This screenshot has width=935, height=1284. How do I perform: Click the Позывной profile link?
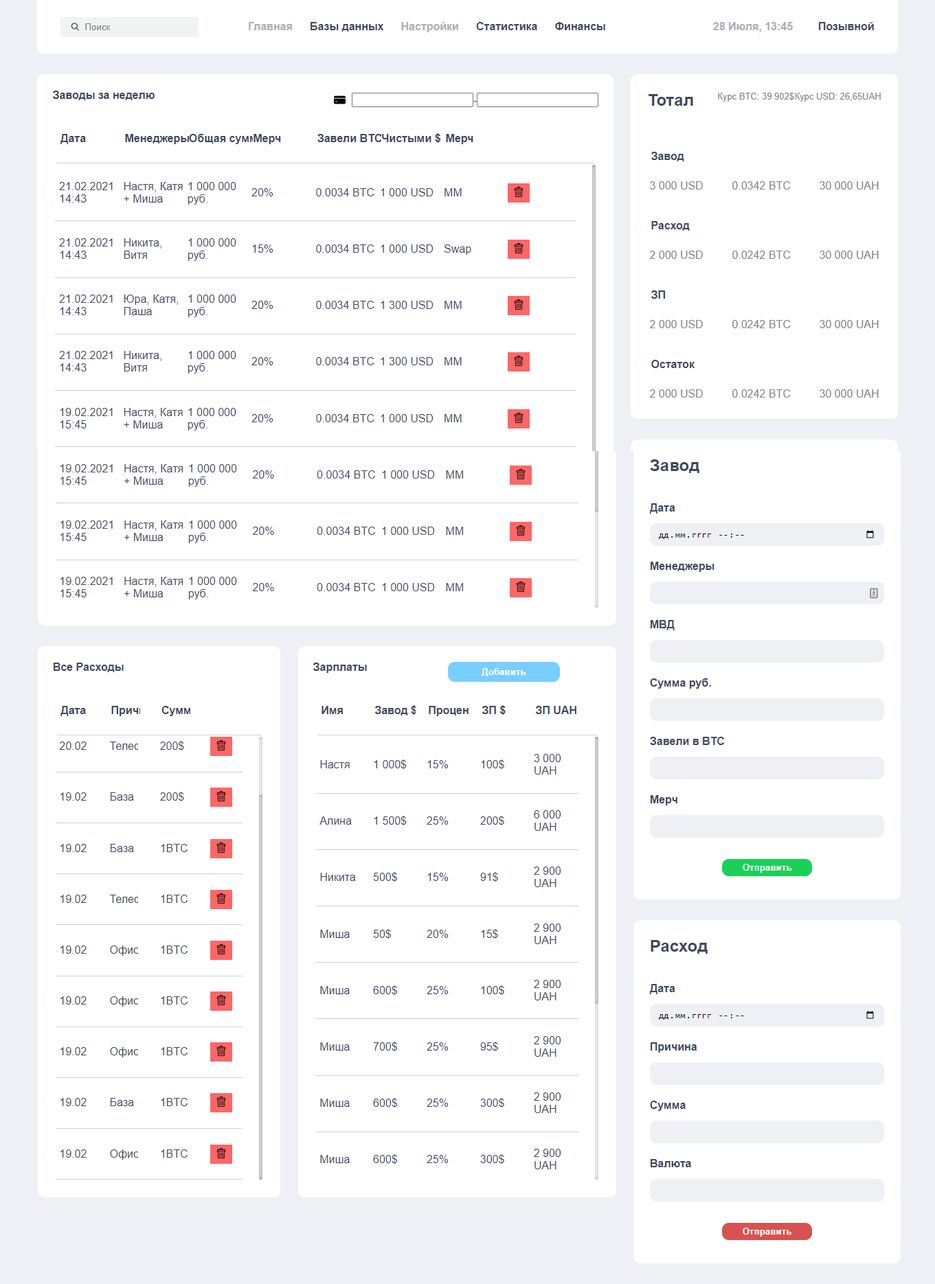click(x=845, y=27)
